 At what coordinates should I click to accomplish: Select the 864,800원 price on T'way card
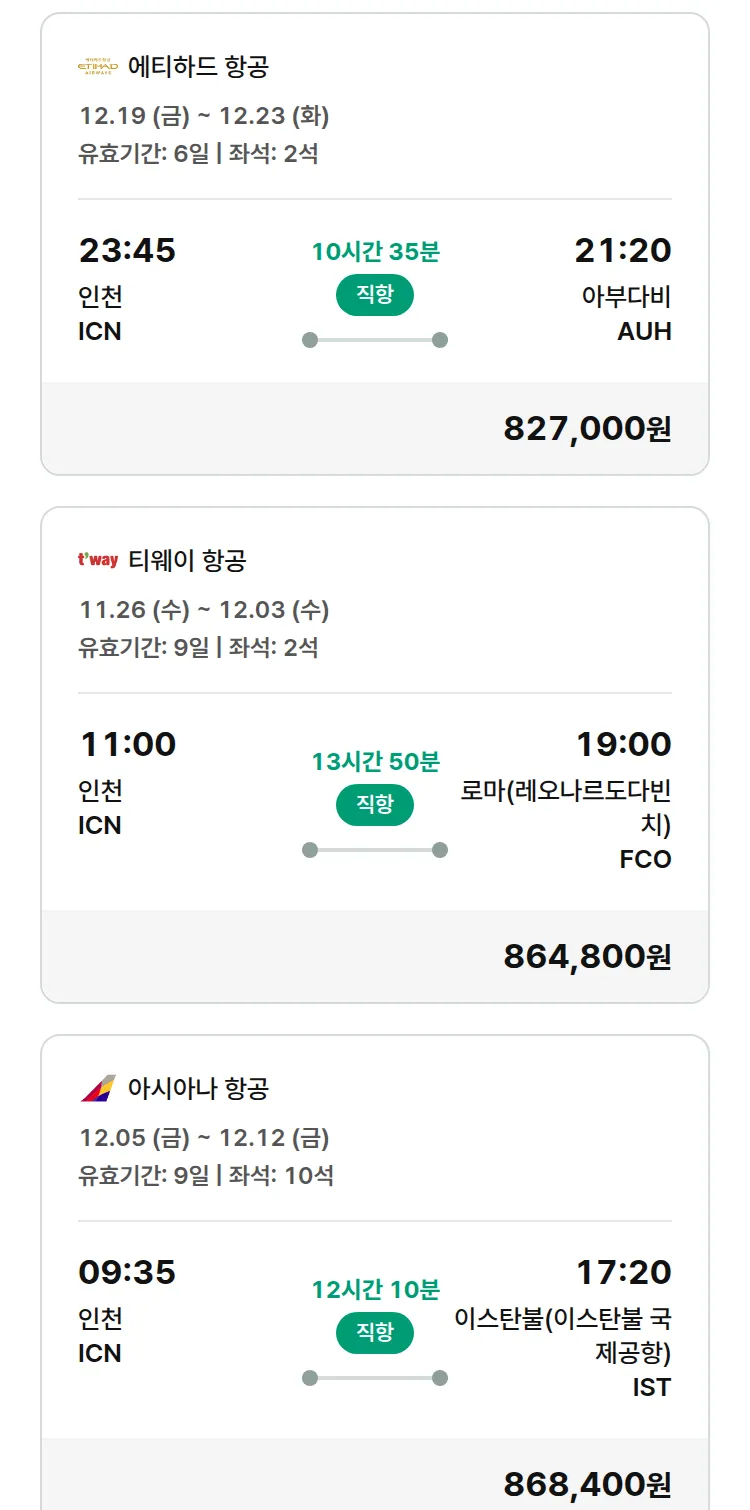(587, 956)
